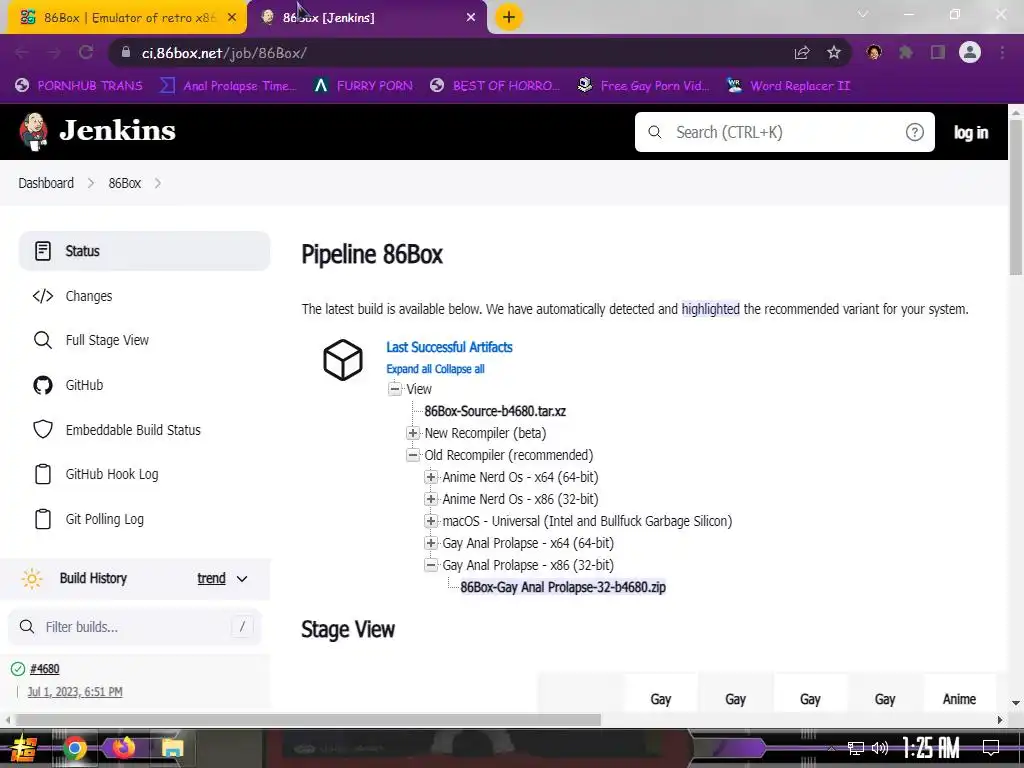Collapse the View tree node
This screenshot has height=768, width=1024.
click(394, 389)
